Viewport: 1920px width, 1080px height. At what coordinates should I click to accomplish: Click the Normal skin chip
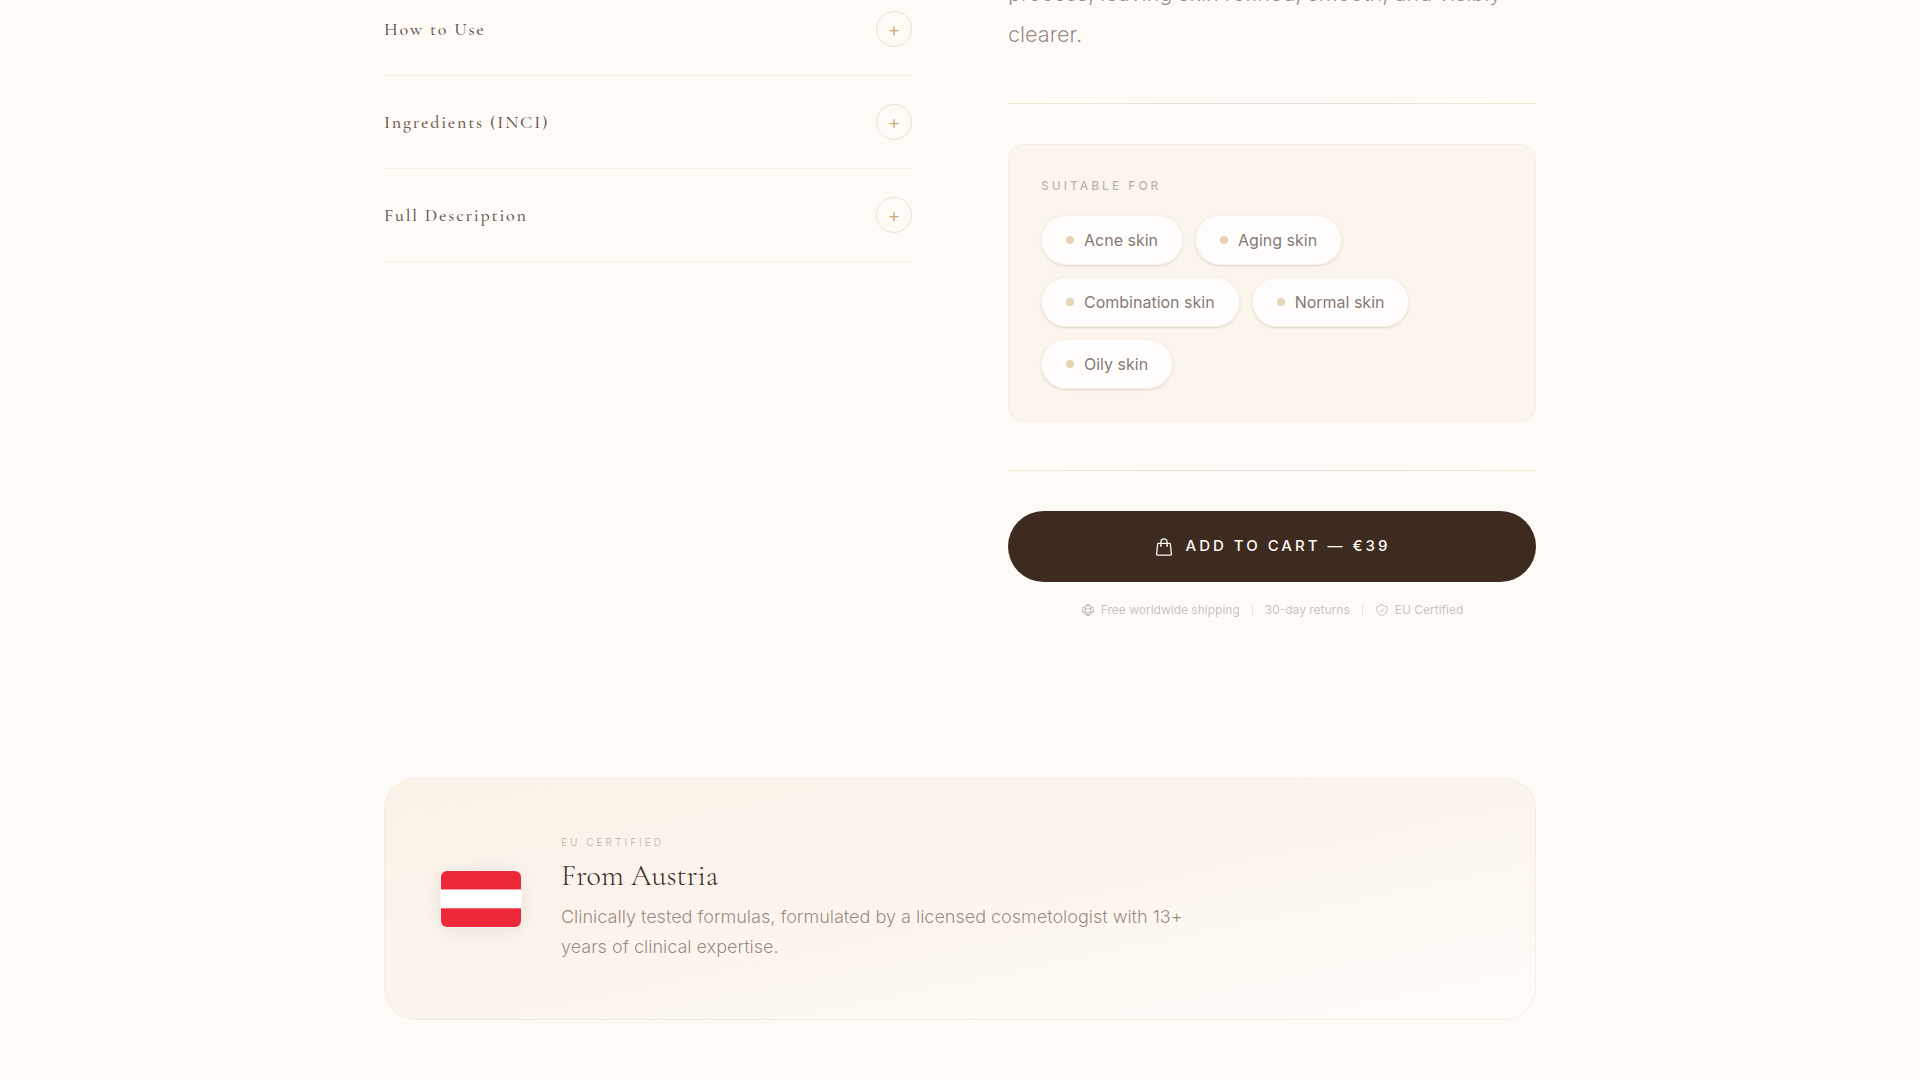pyautogui.click(x=1330, y=303)
